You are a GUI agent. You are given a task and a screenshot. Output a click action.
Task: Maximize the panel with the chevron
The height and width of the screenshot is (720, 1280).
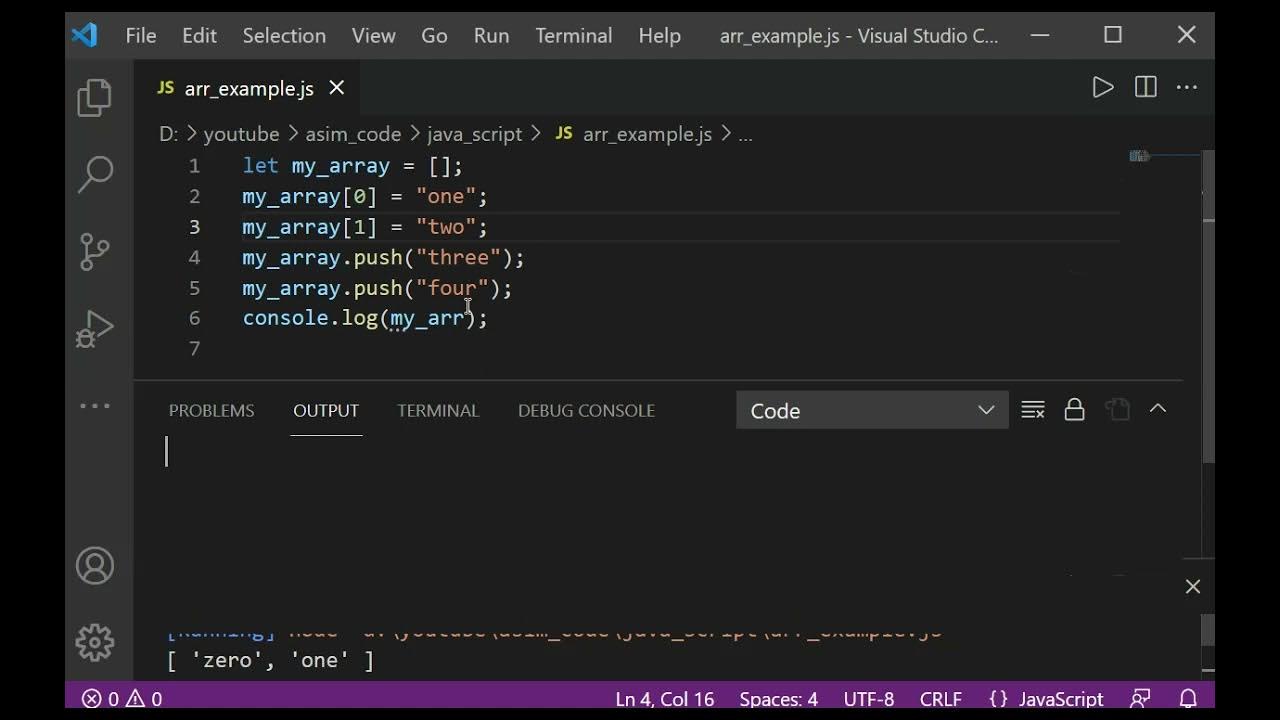pos(1158,409)
